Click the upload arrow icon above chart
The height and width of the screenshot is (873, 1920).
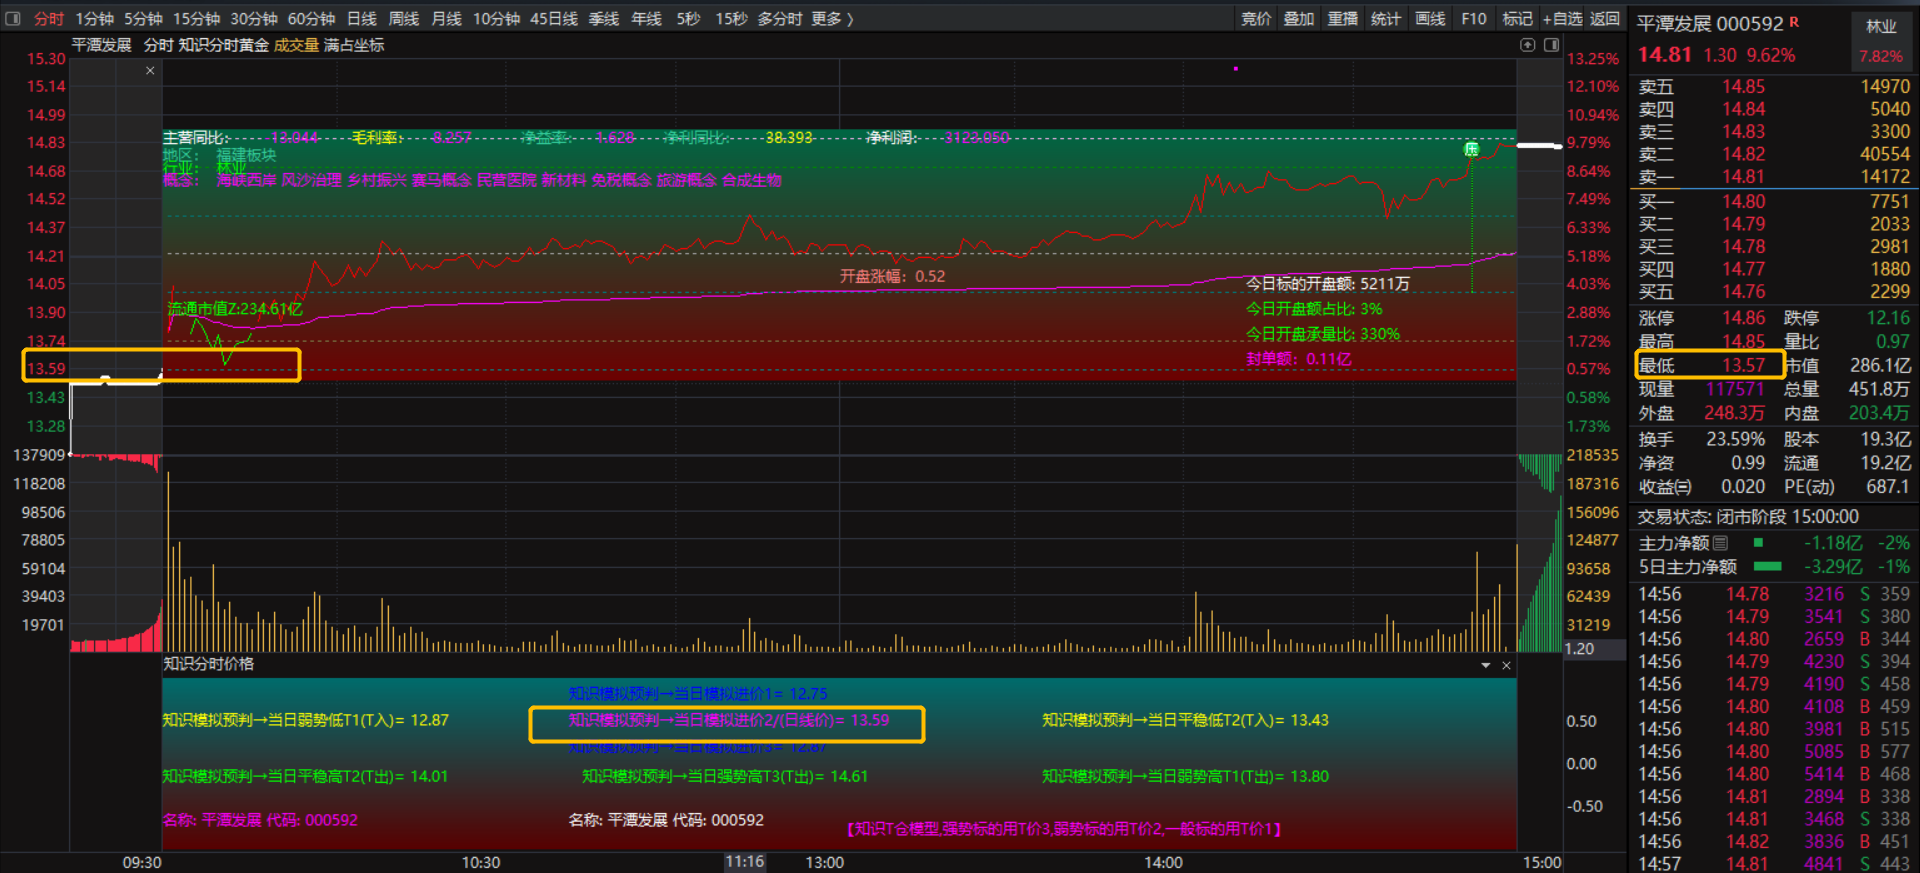coord(1527,45)
